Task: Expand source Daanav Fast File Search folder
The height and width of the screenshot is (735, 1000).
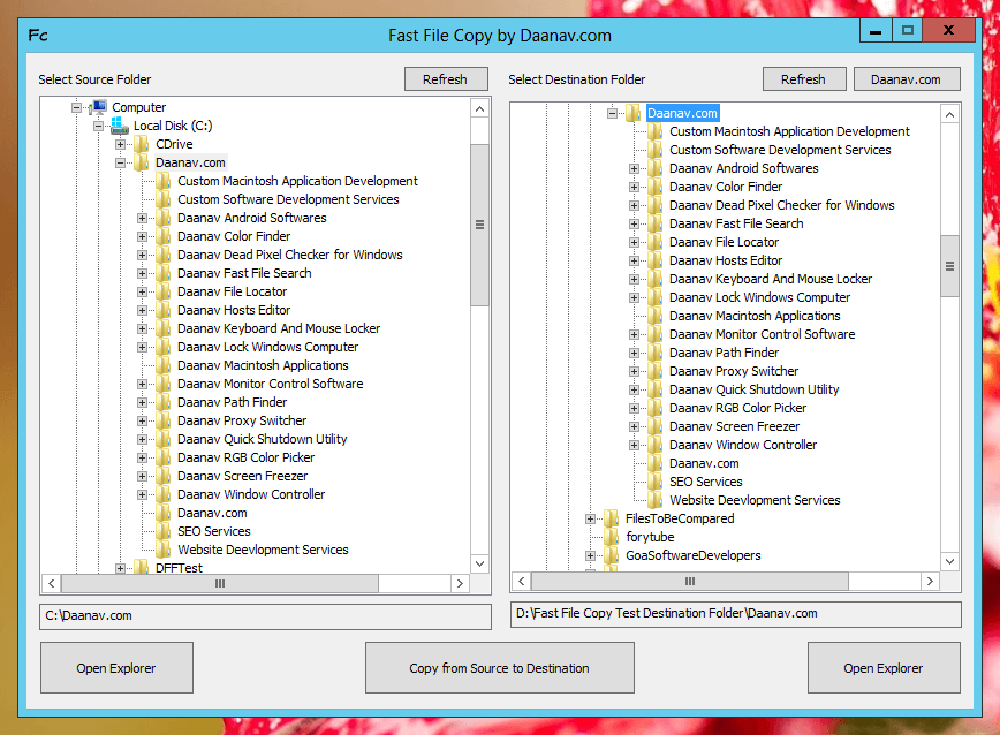Action: [x=142, y=274]
